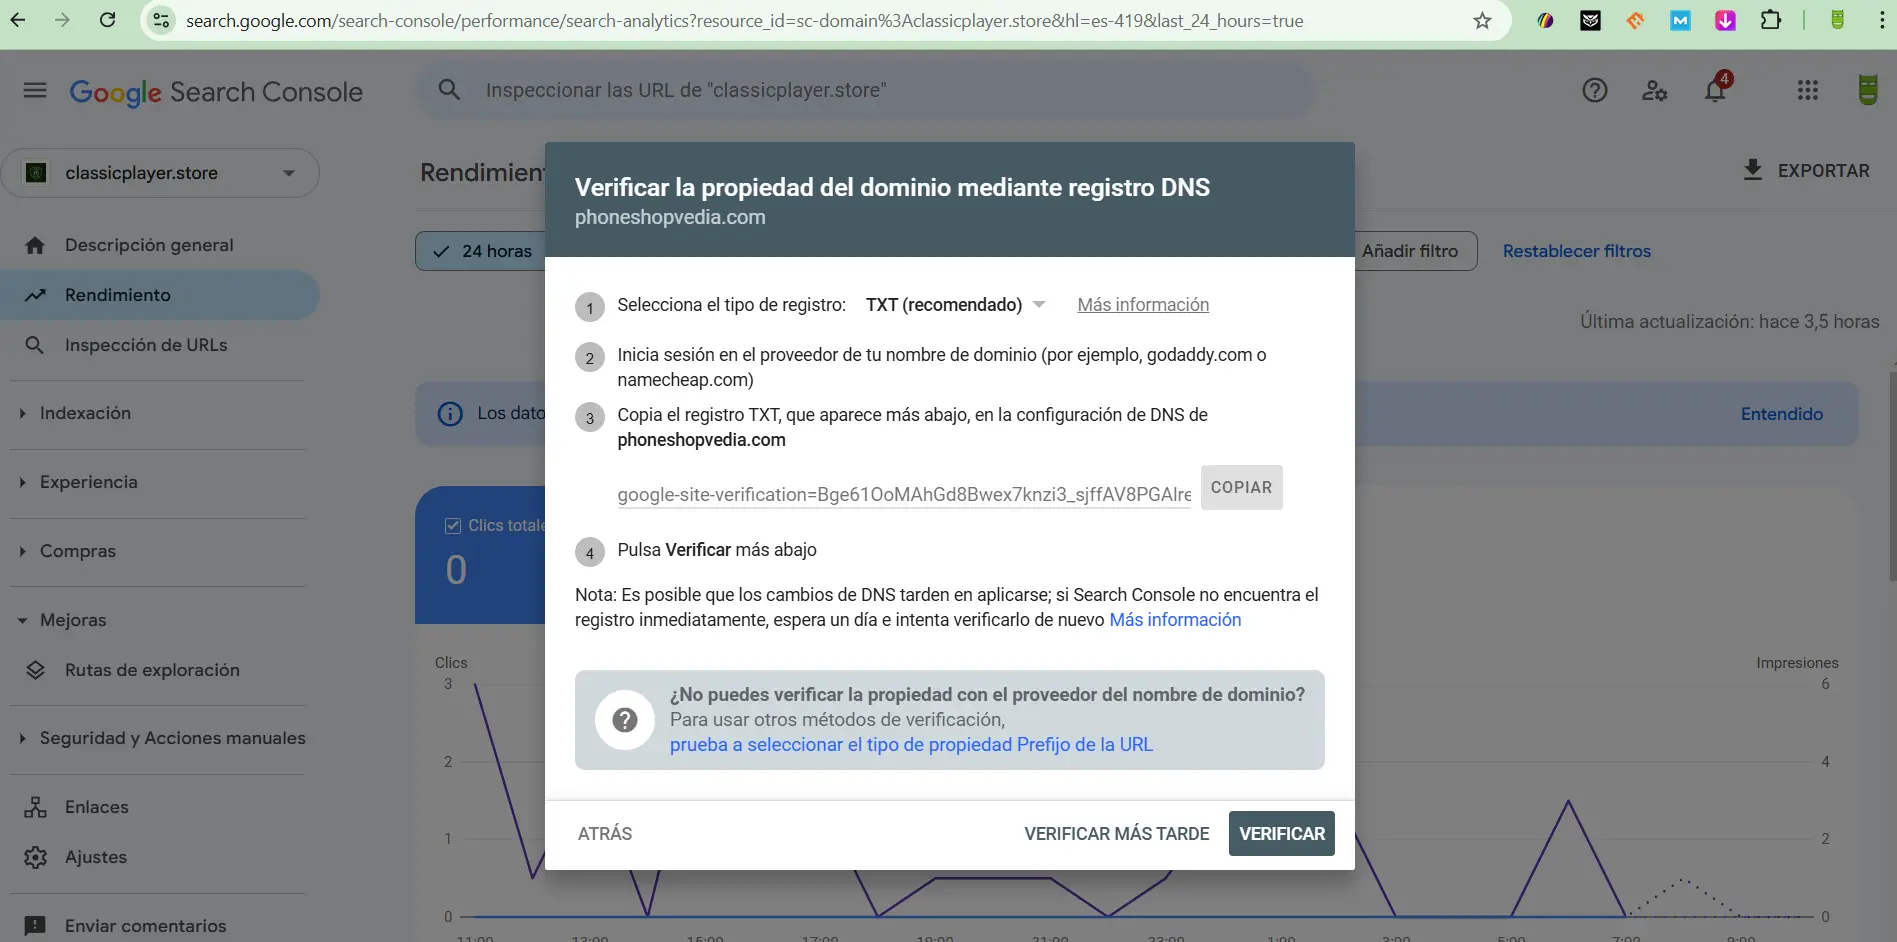Click the TXT verification record field
1897x942 pixels.
(904, 494)
